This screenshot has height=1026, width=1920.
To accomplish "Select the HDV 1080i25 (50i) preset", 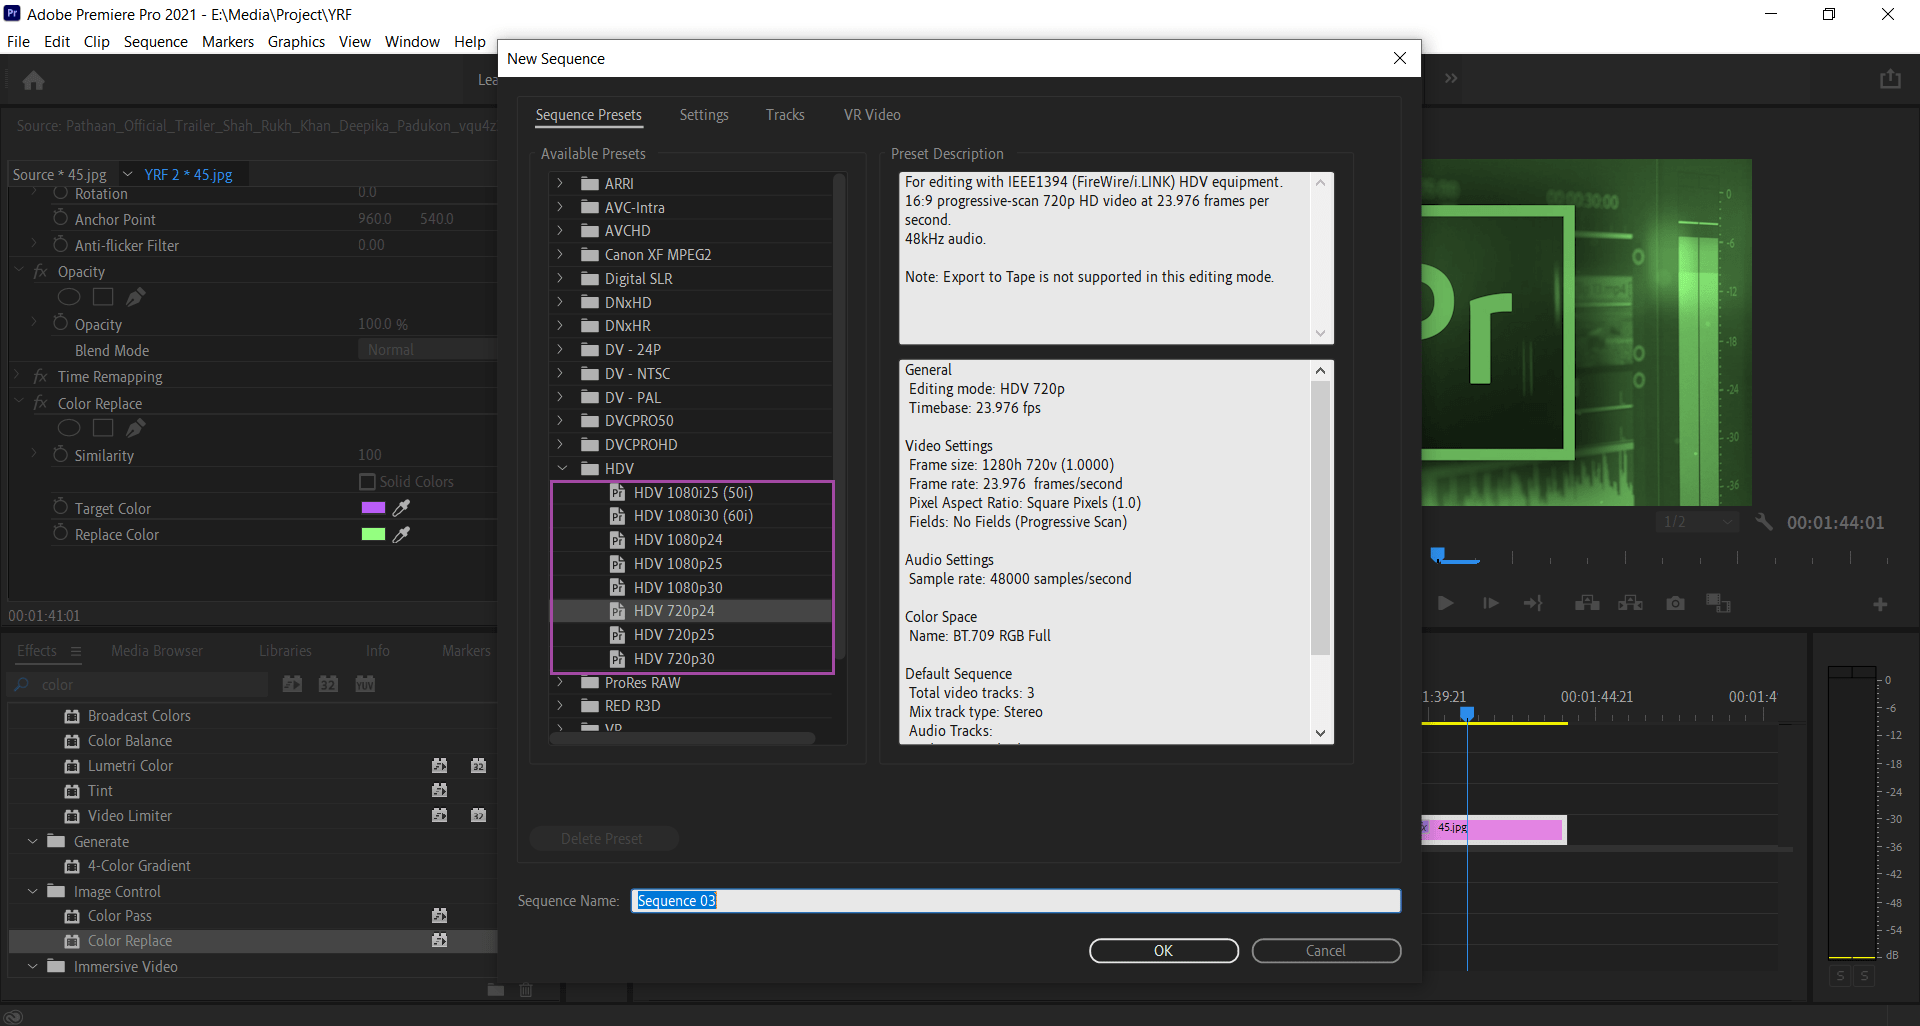I will (692, 492).
